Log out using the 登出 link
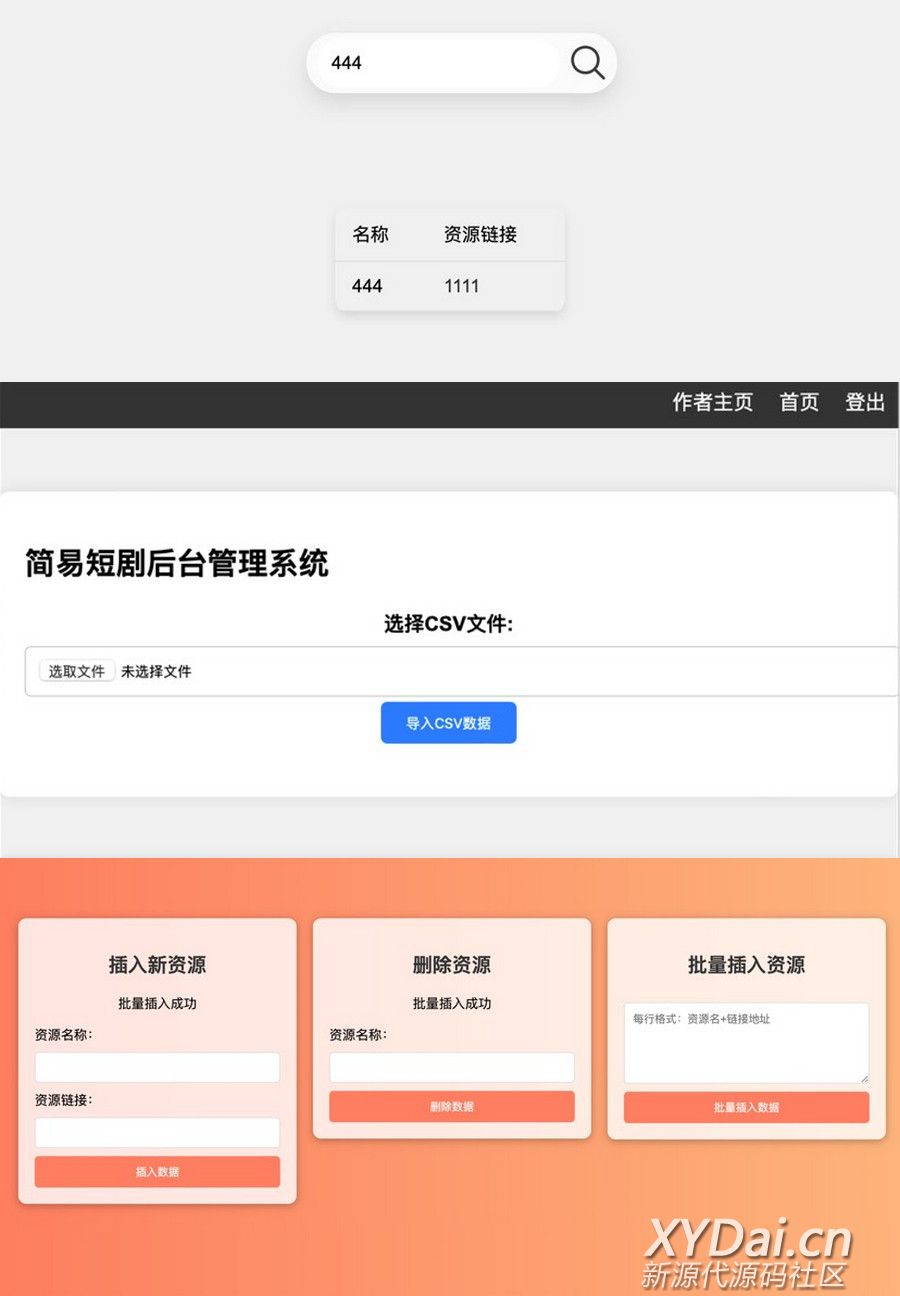Screen dimensions: 900x1296 click(865, 402)
